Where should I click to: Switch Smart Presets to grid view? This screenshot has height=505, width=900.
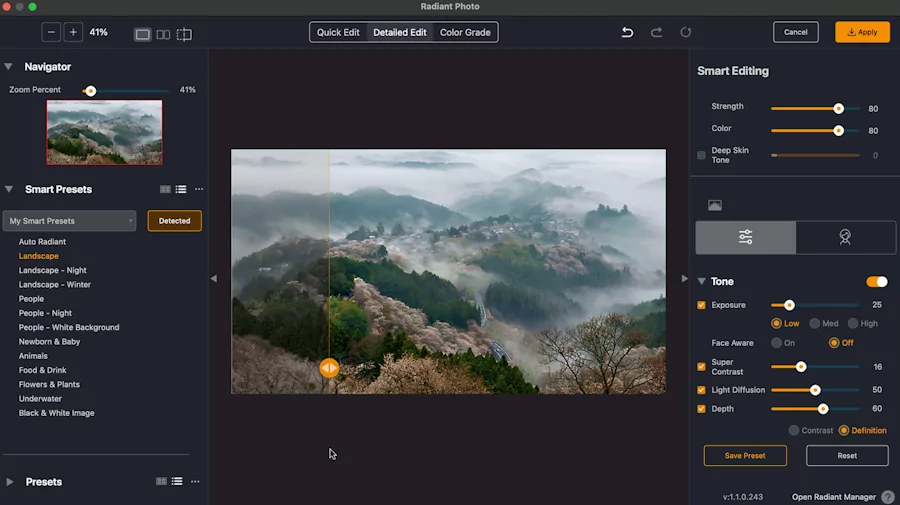(x=165, y=189)
